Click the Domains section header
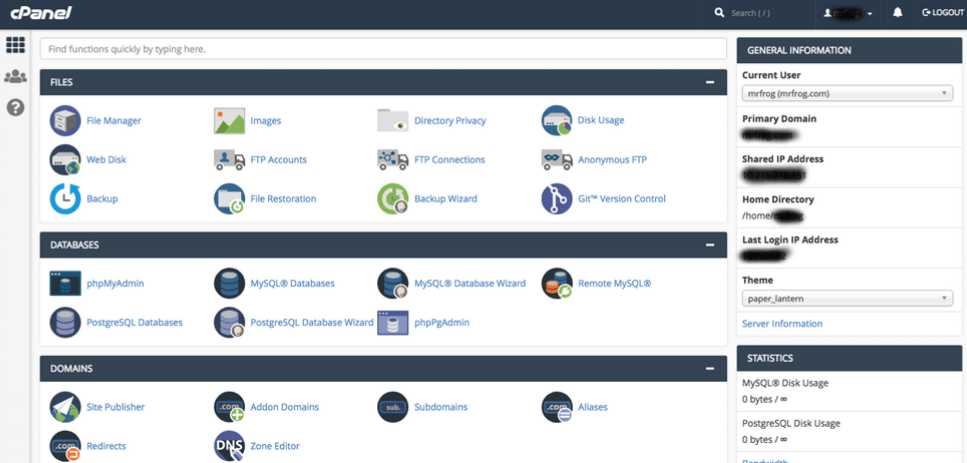The image size is (967, 463). point(383,369)
